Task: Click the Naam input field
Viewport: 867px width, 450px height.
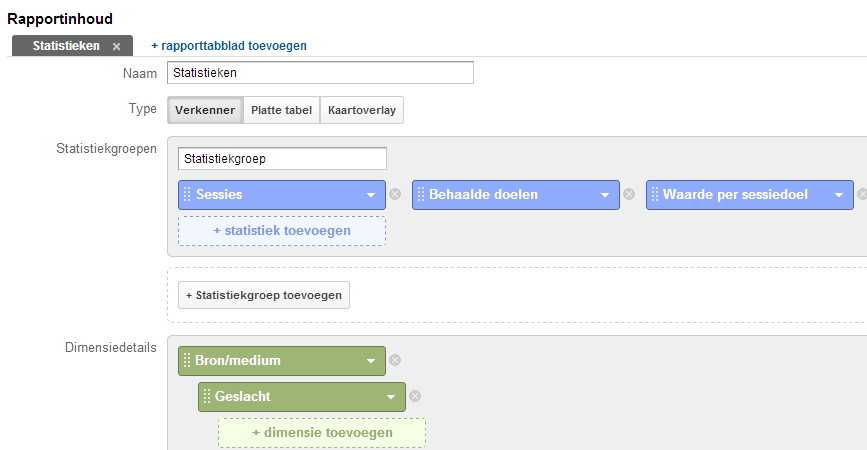Action: [x=320, y=72]
